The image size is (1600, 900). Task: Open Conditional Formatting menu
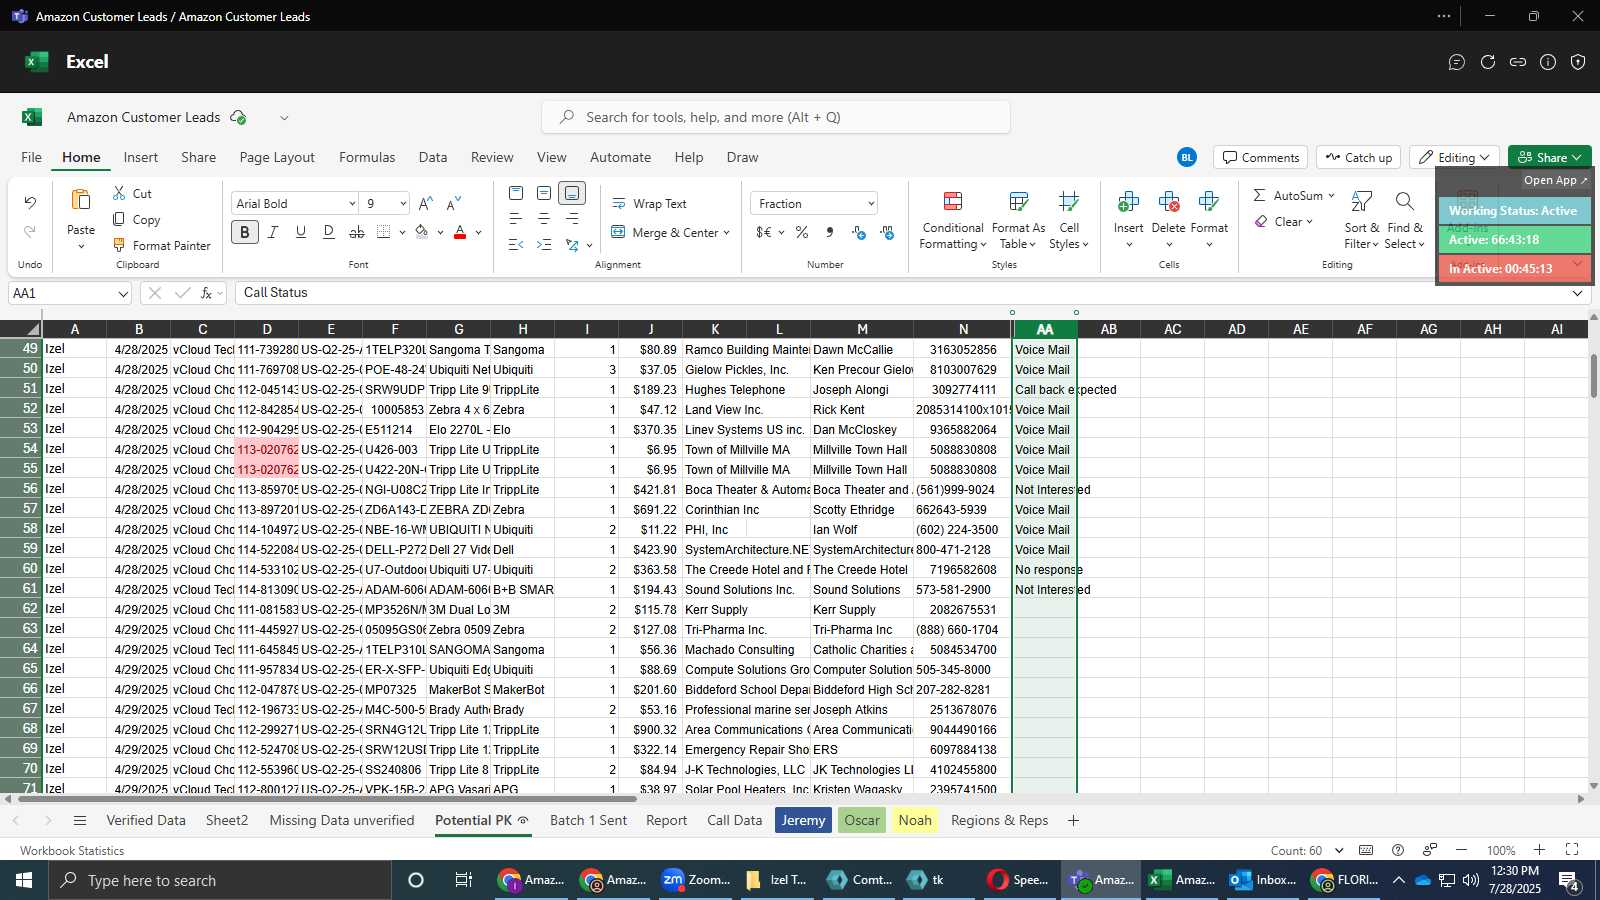[953, 221]
